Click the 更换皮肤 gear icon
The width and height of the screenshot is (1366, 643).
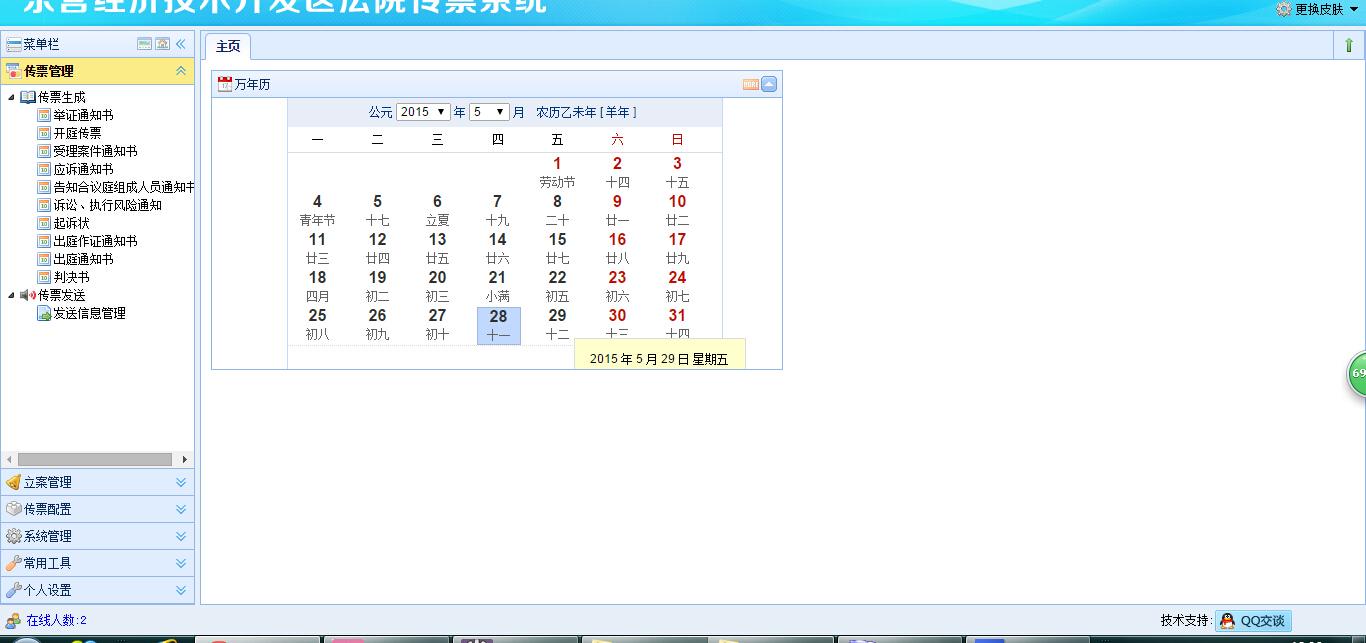coord(1283,9)
